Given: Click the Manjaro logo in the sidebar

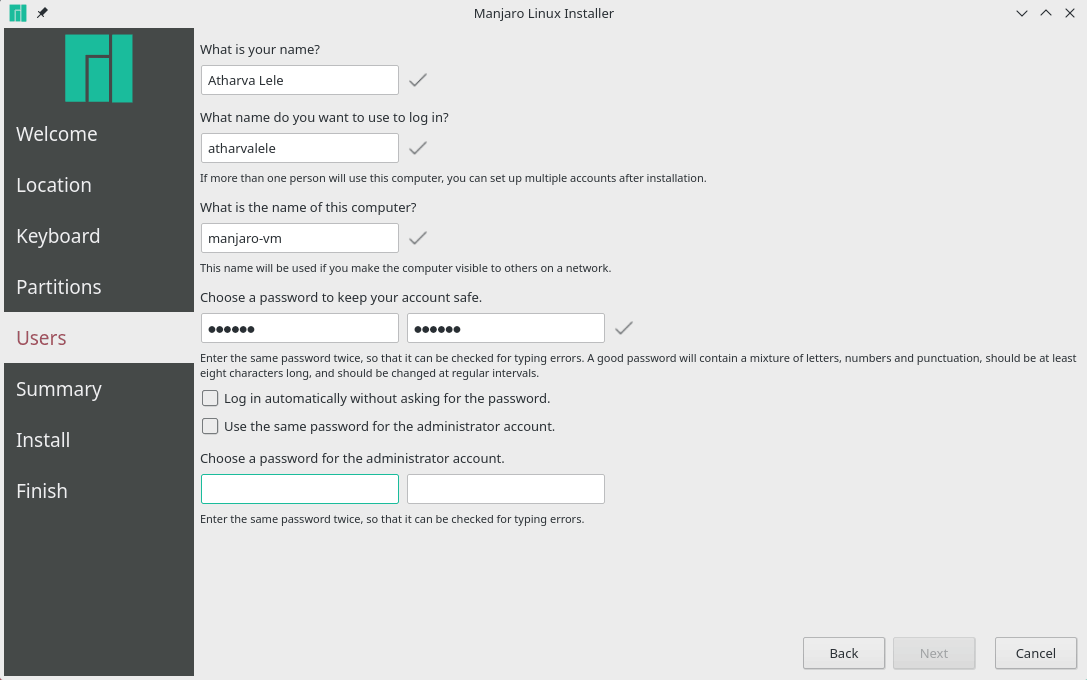Looking at the screenshot, I should point(98,68).
